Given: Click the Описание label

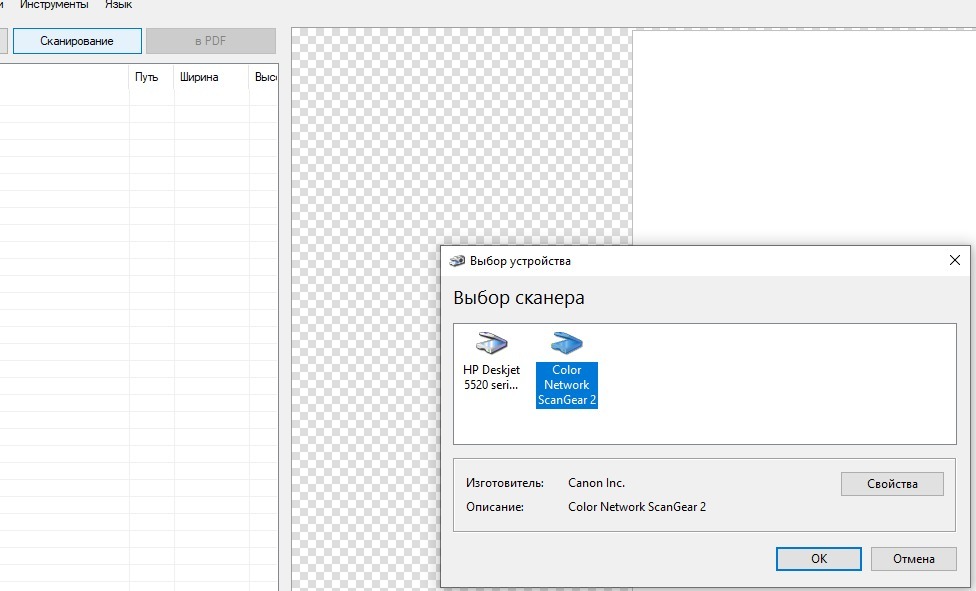Looking at the screenshot, I should (495, 507).
